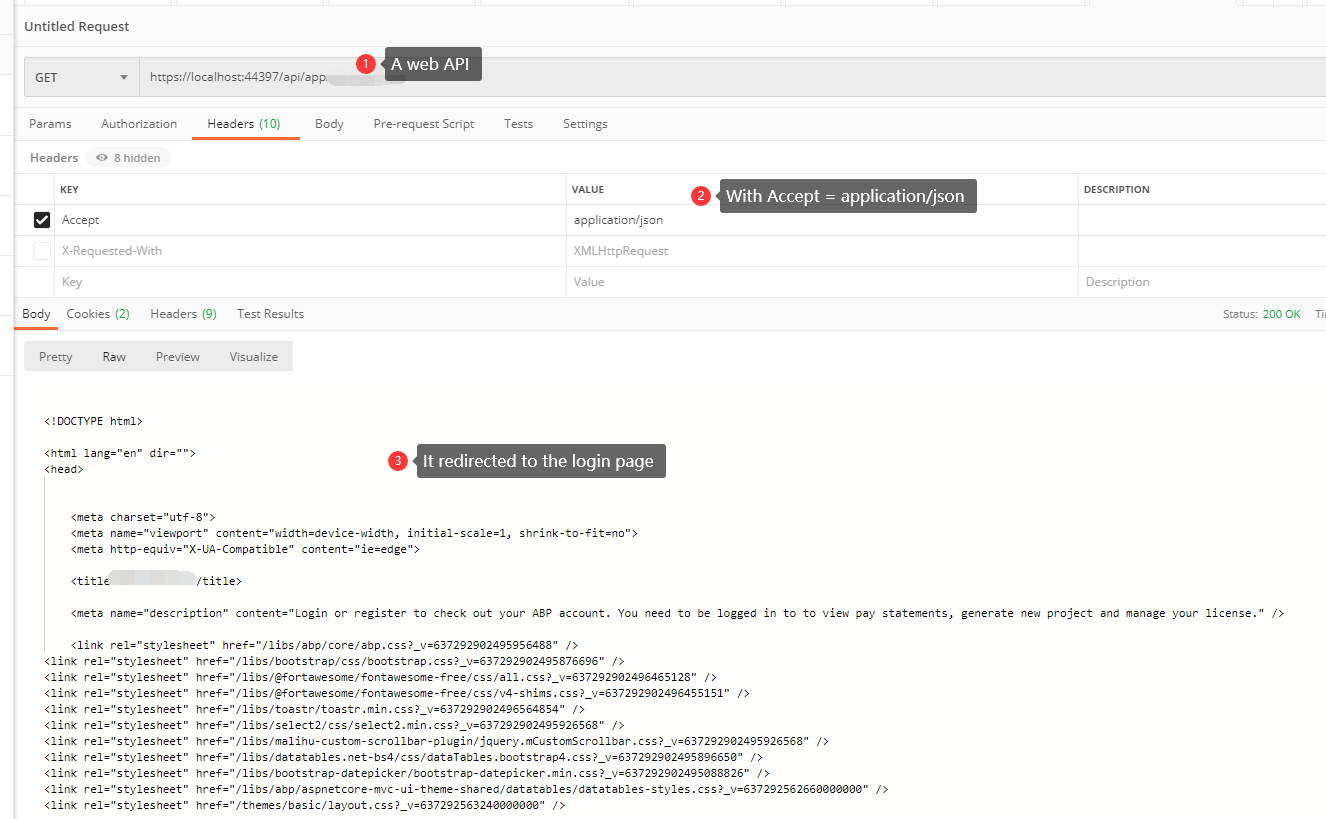1326x819 pixels.
Task: Switch response view to Raw
Action: (113, 355)
